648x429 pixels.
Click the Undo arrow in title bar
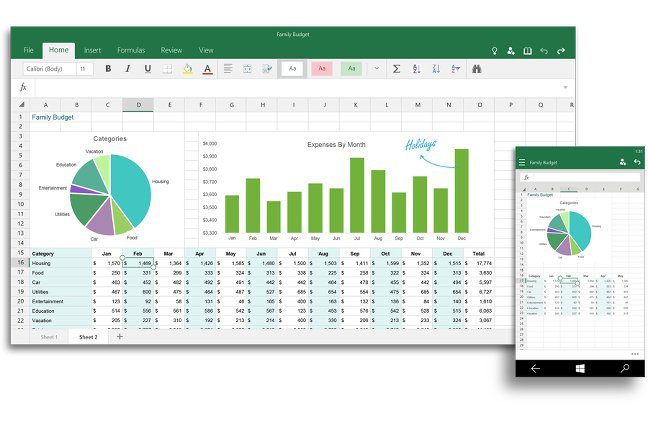coord(544,50)
